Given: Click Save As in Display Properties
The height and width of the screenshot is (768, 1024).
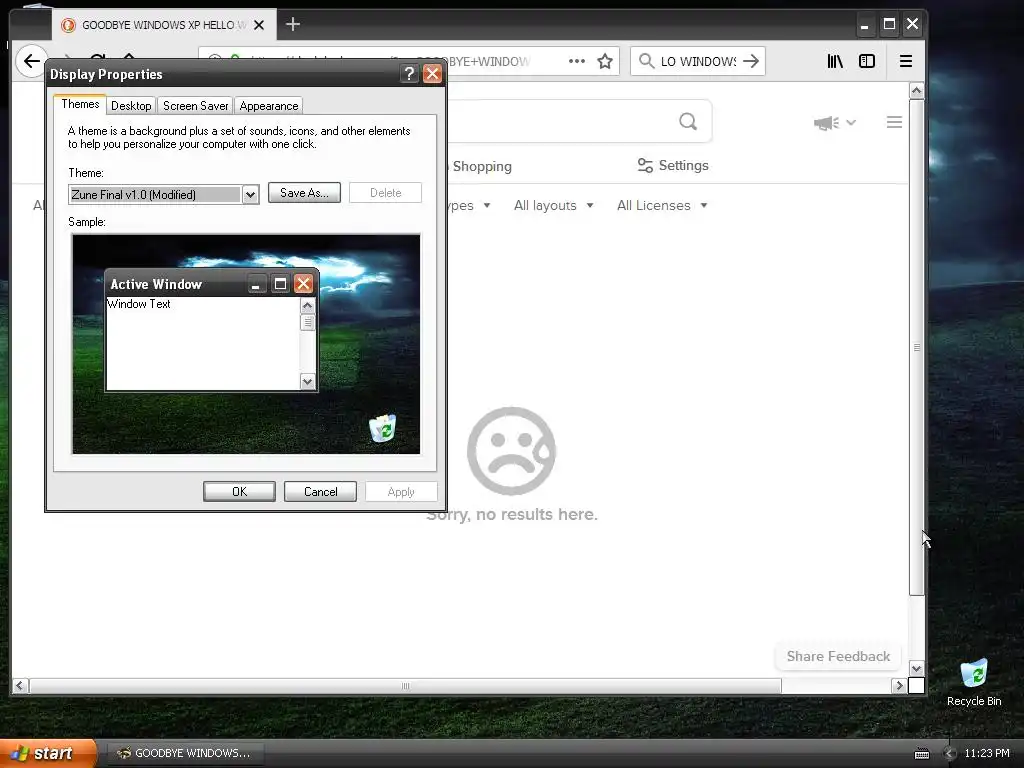Looking at the screenshot, I should pos(304,193).
